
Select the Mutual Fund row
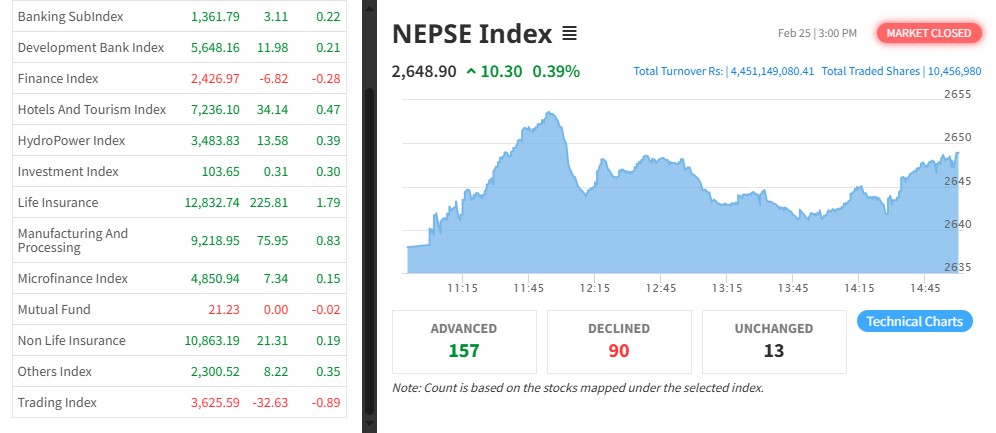tap(54, 310)
